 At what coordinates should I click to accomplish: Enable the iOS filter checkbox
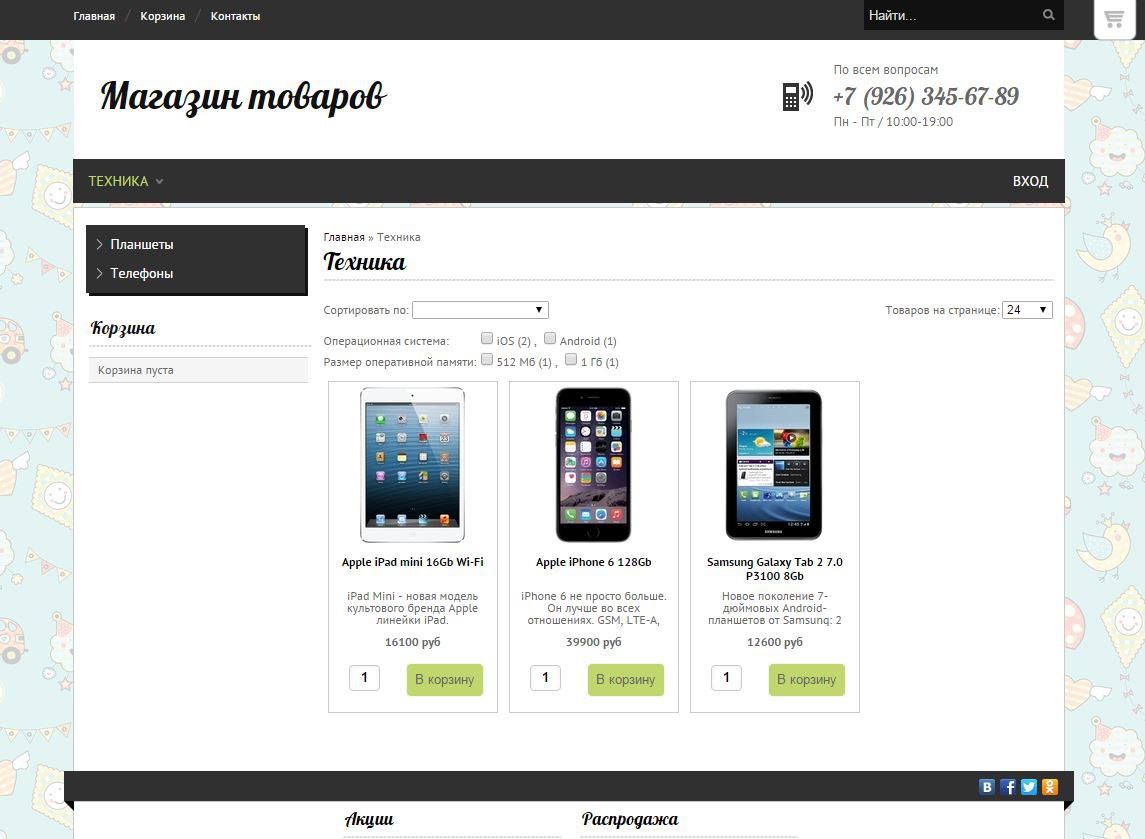487,338
